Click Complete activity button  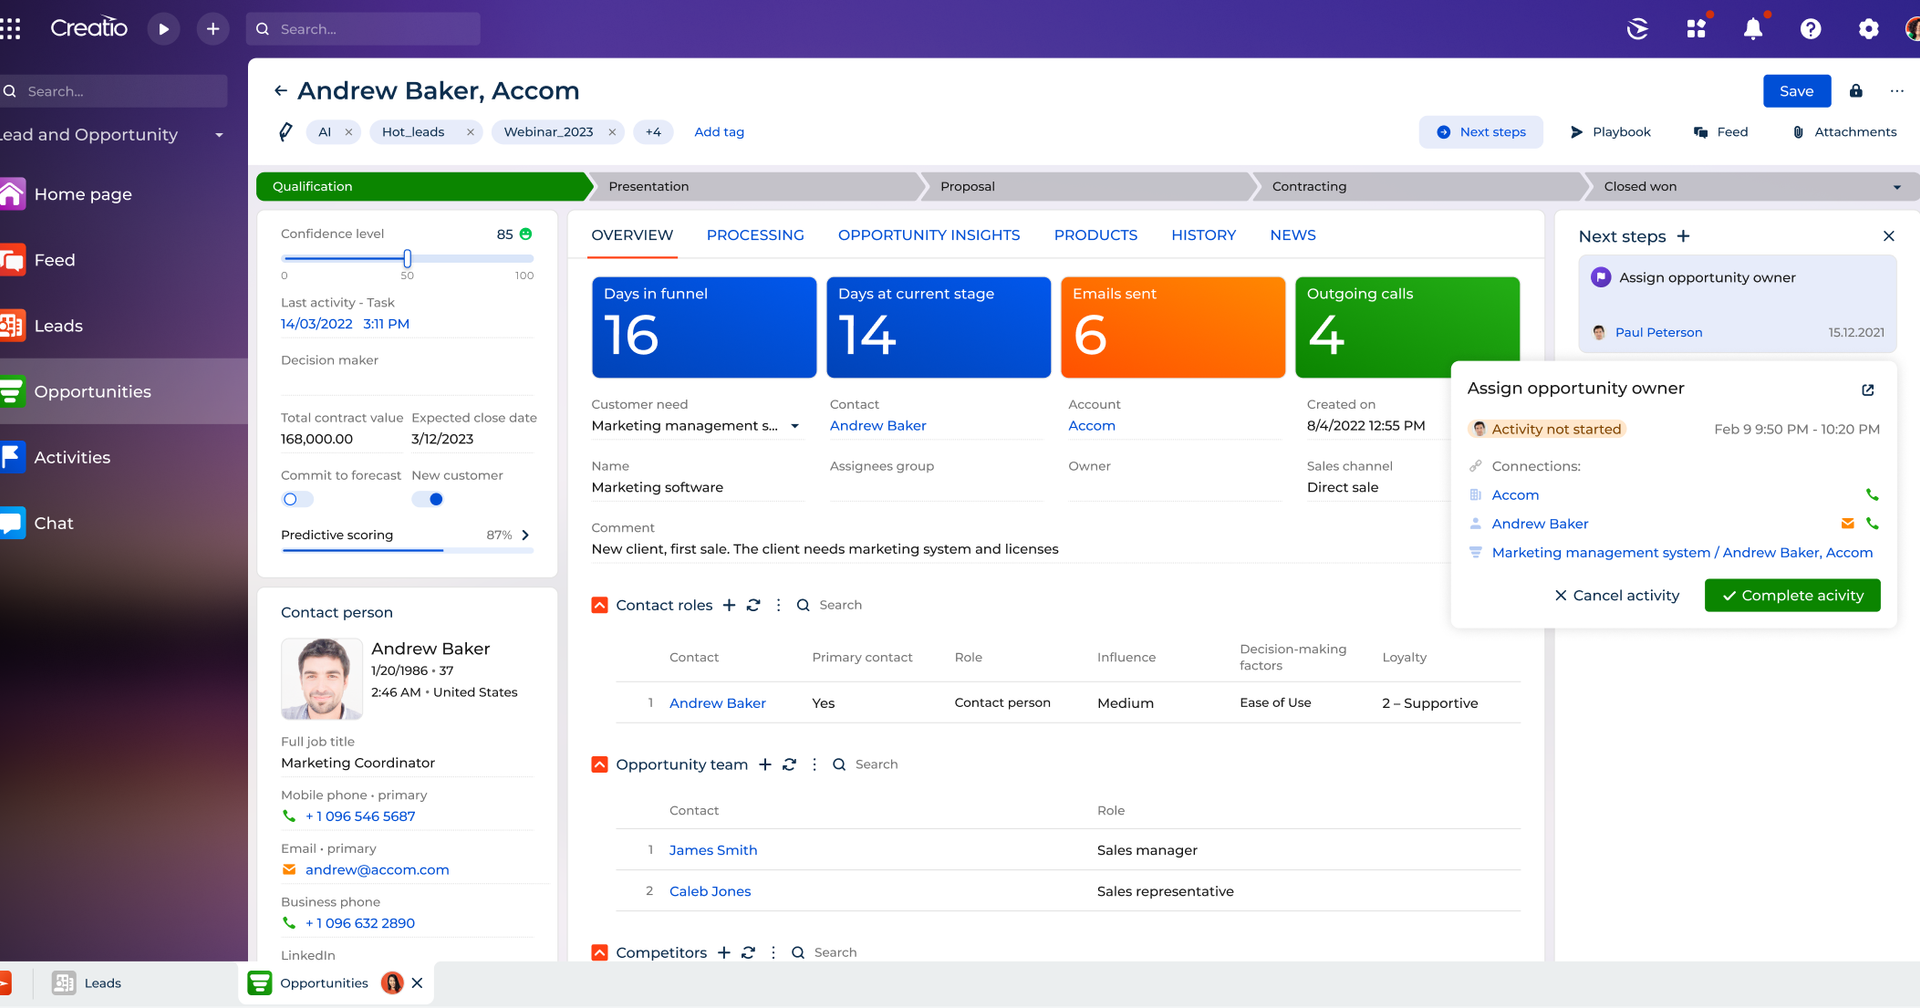(1792, 595)
